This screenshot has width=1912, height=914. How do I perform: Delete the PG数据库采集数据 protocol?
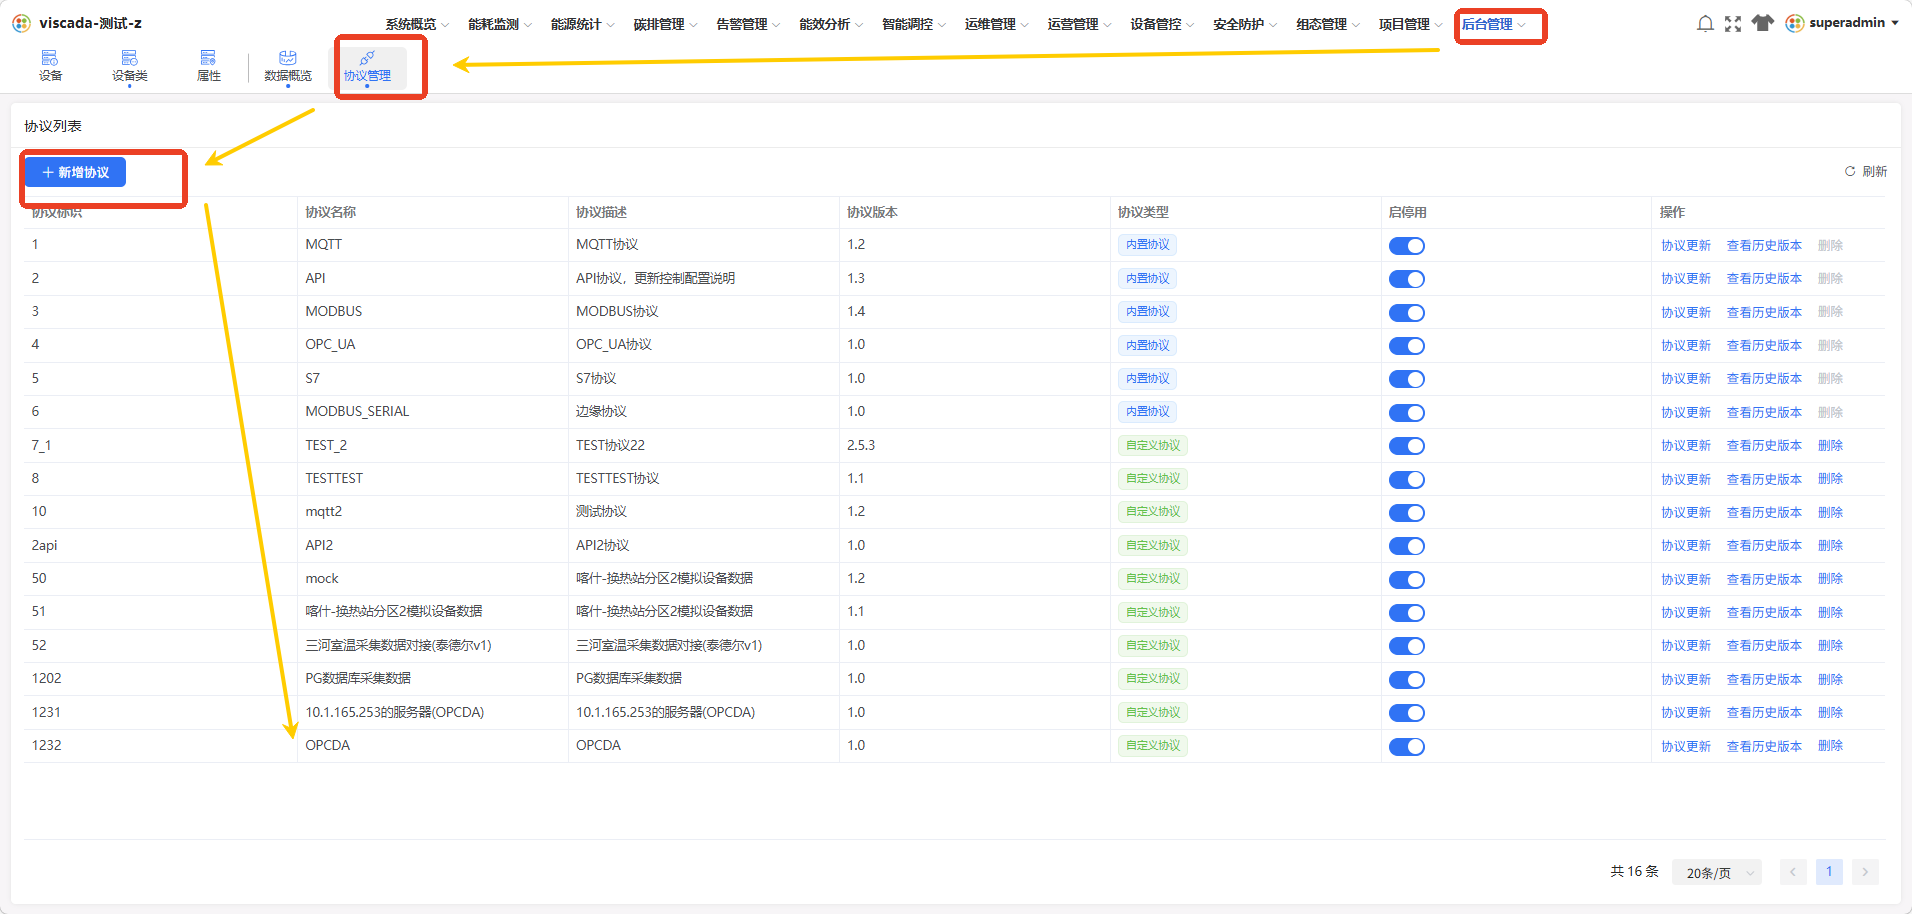[x=1830, y=680]
